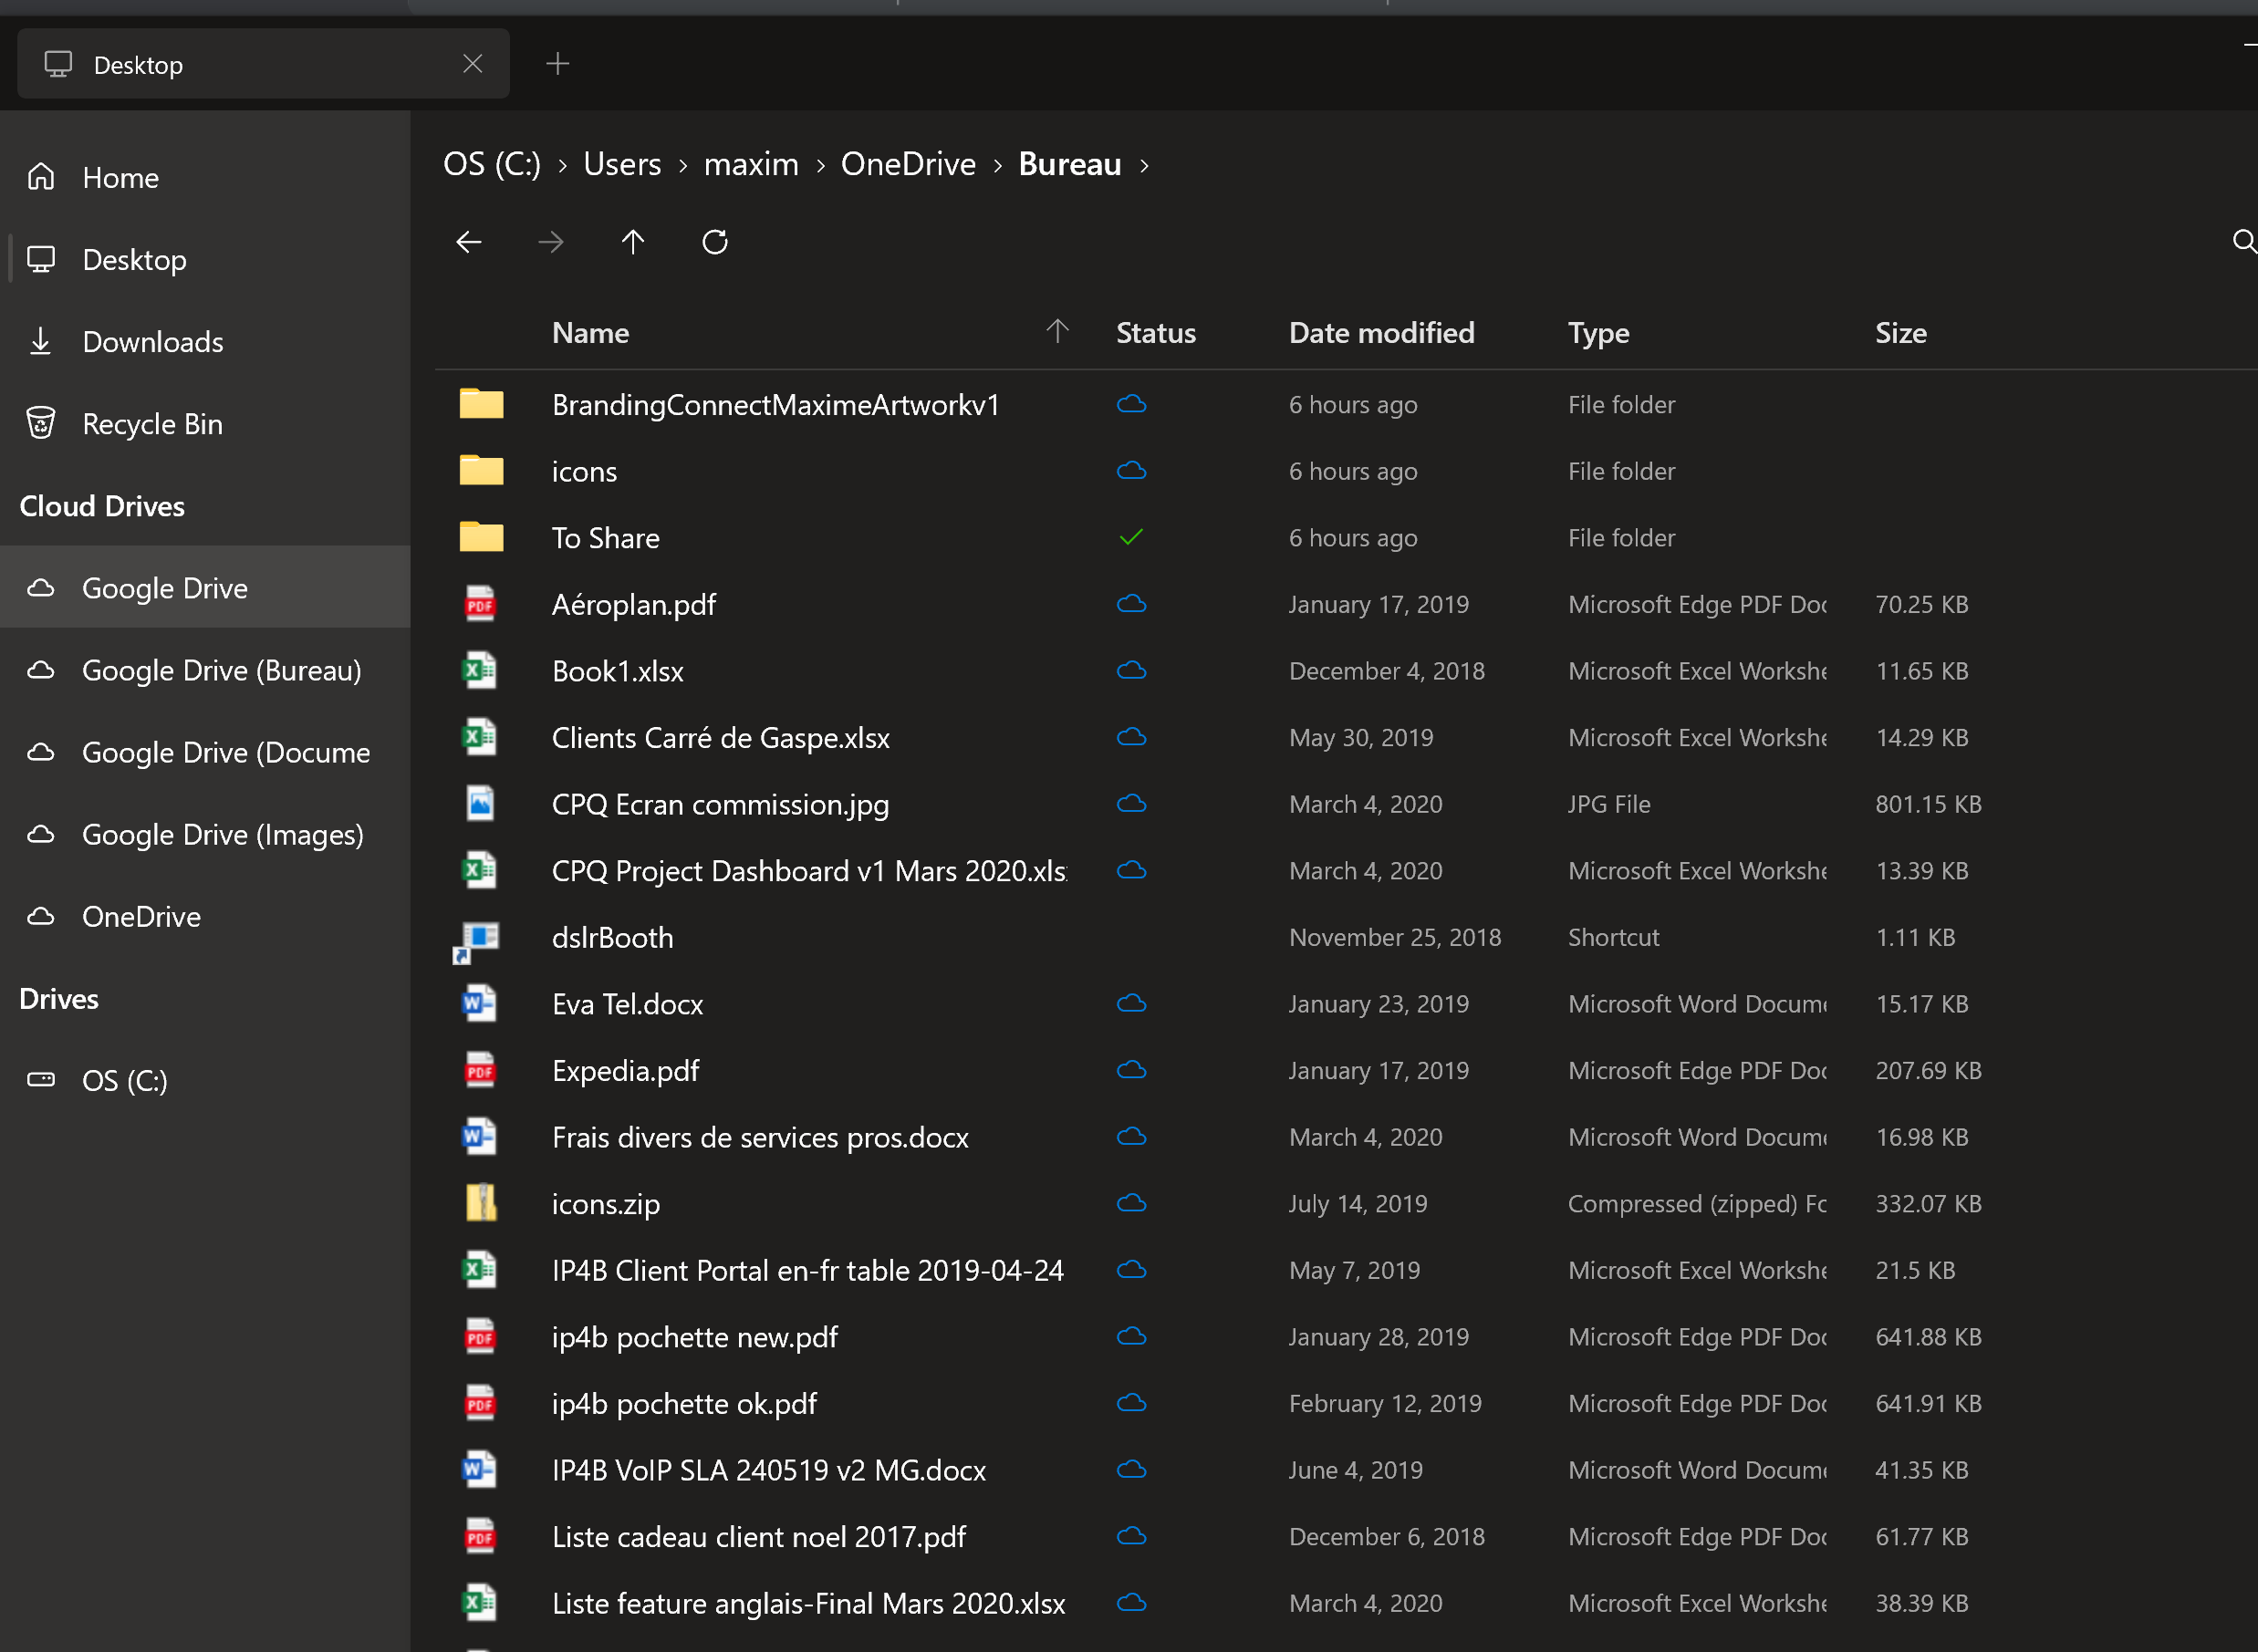Click 801.15 KB size cell
2258x1652 pixels.
pyautogui.click(x=1928, y=804)
